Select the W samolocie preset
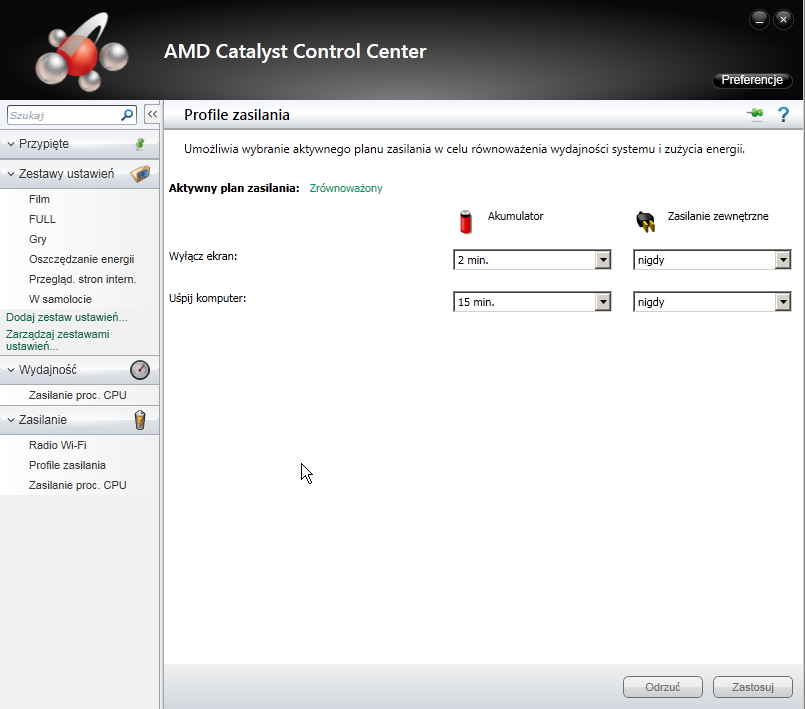Screen dimensions: 805x709 pos(60,299)
